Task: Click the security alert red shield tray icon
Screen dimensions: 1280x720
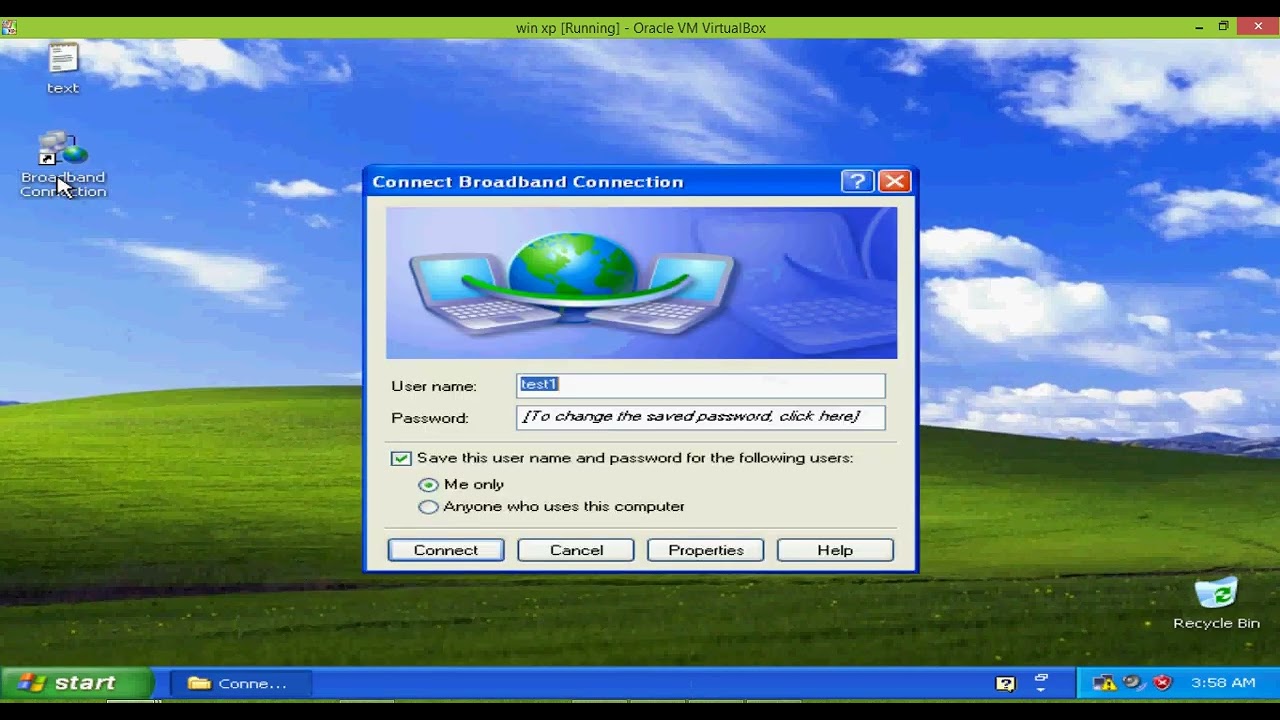Action: coord(1162,683)
